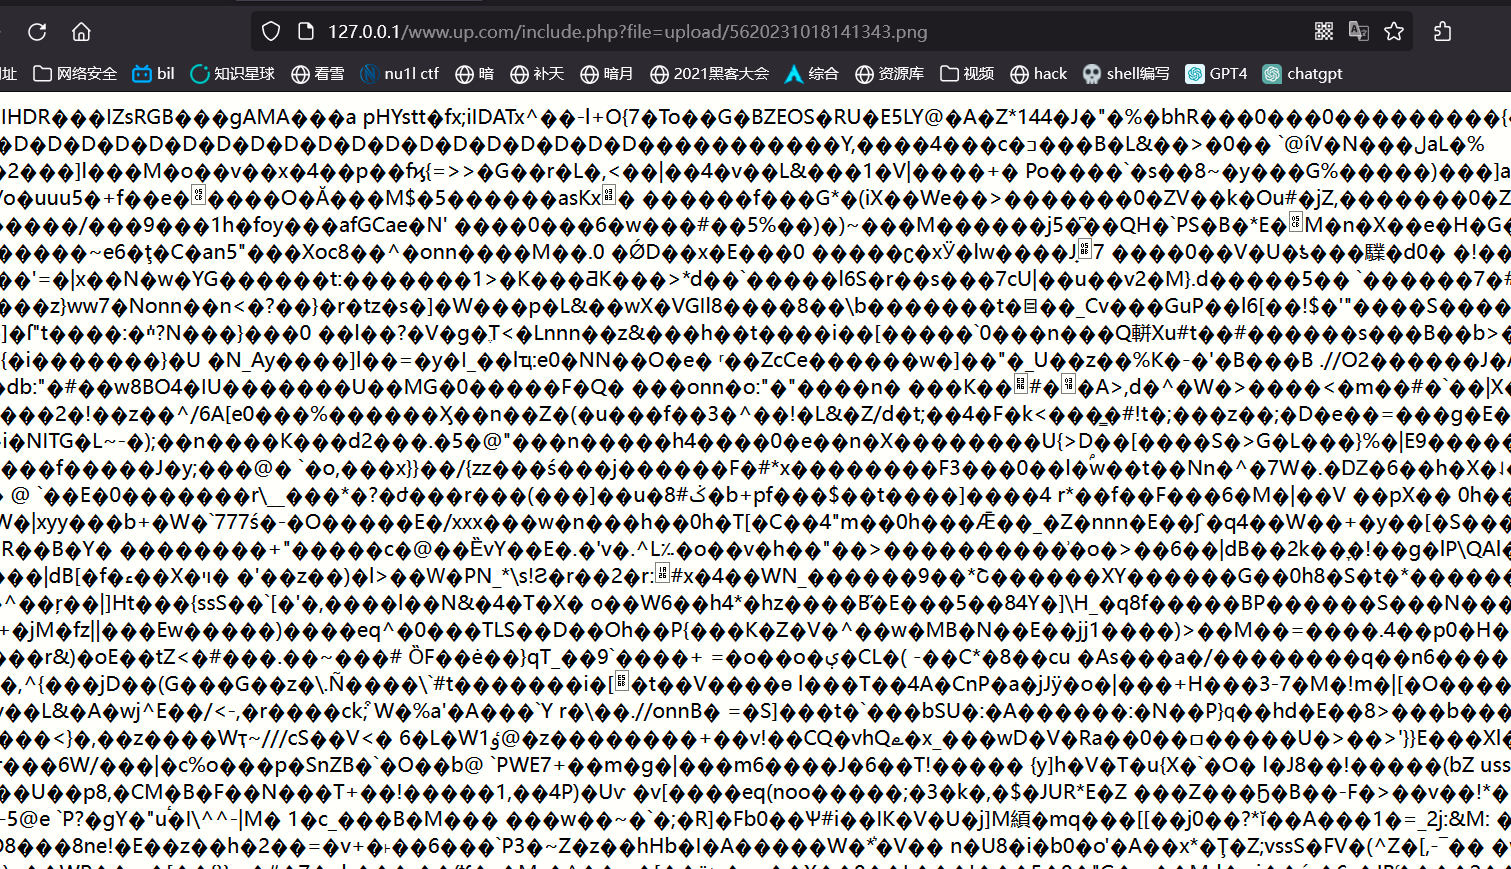Screen dimensions: 1511x869
Task: Expand the 视频 bookmark folder
Action: (x=967, y=74)
